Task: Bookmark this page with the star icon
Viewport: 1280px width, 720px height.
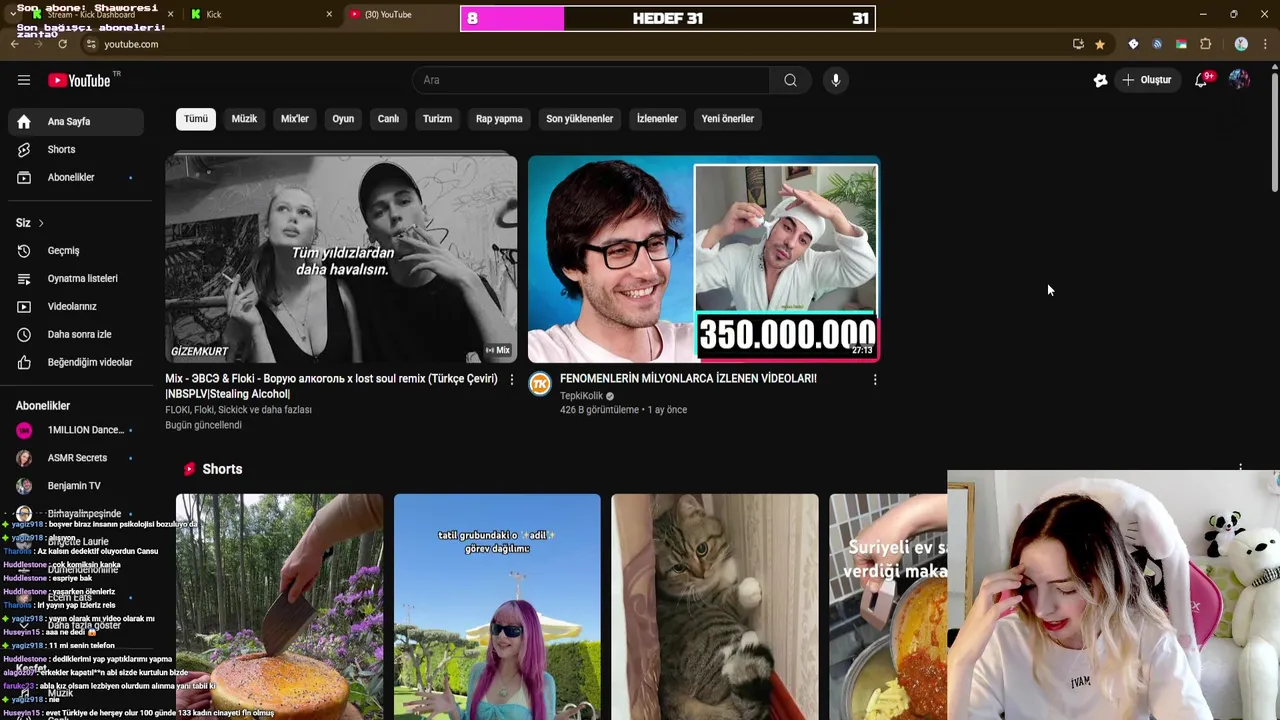Action: click(1100, 44)
